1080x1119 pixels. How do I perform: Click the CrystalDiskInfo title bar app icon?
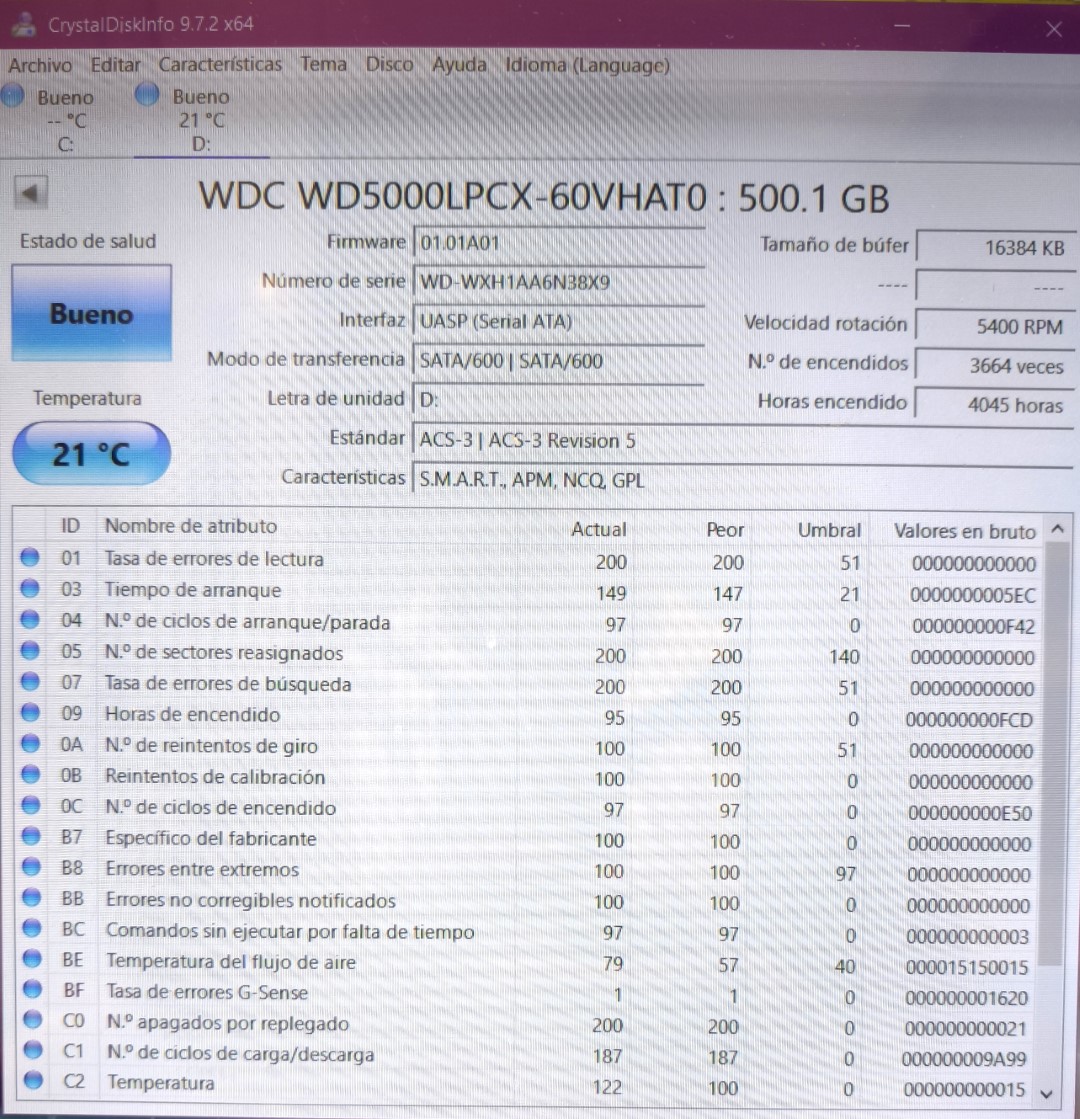tap(24, 24)
